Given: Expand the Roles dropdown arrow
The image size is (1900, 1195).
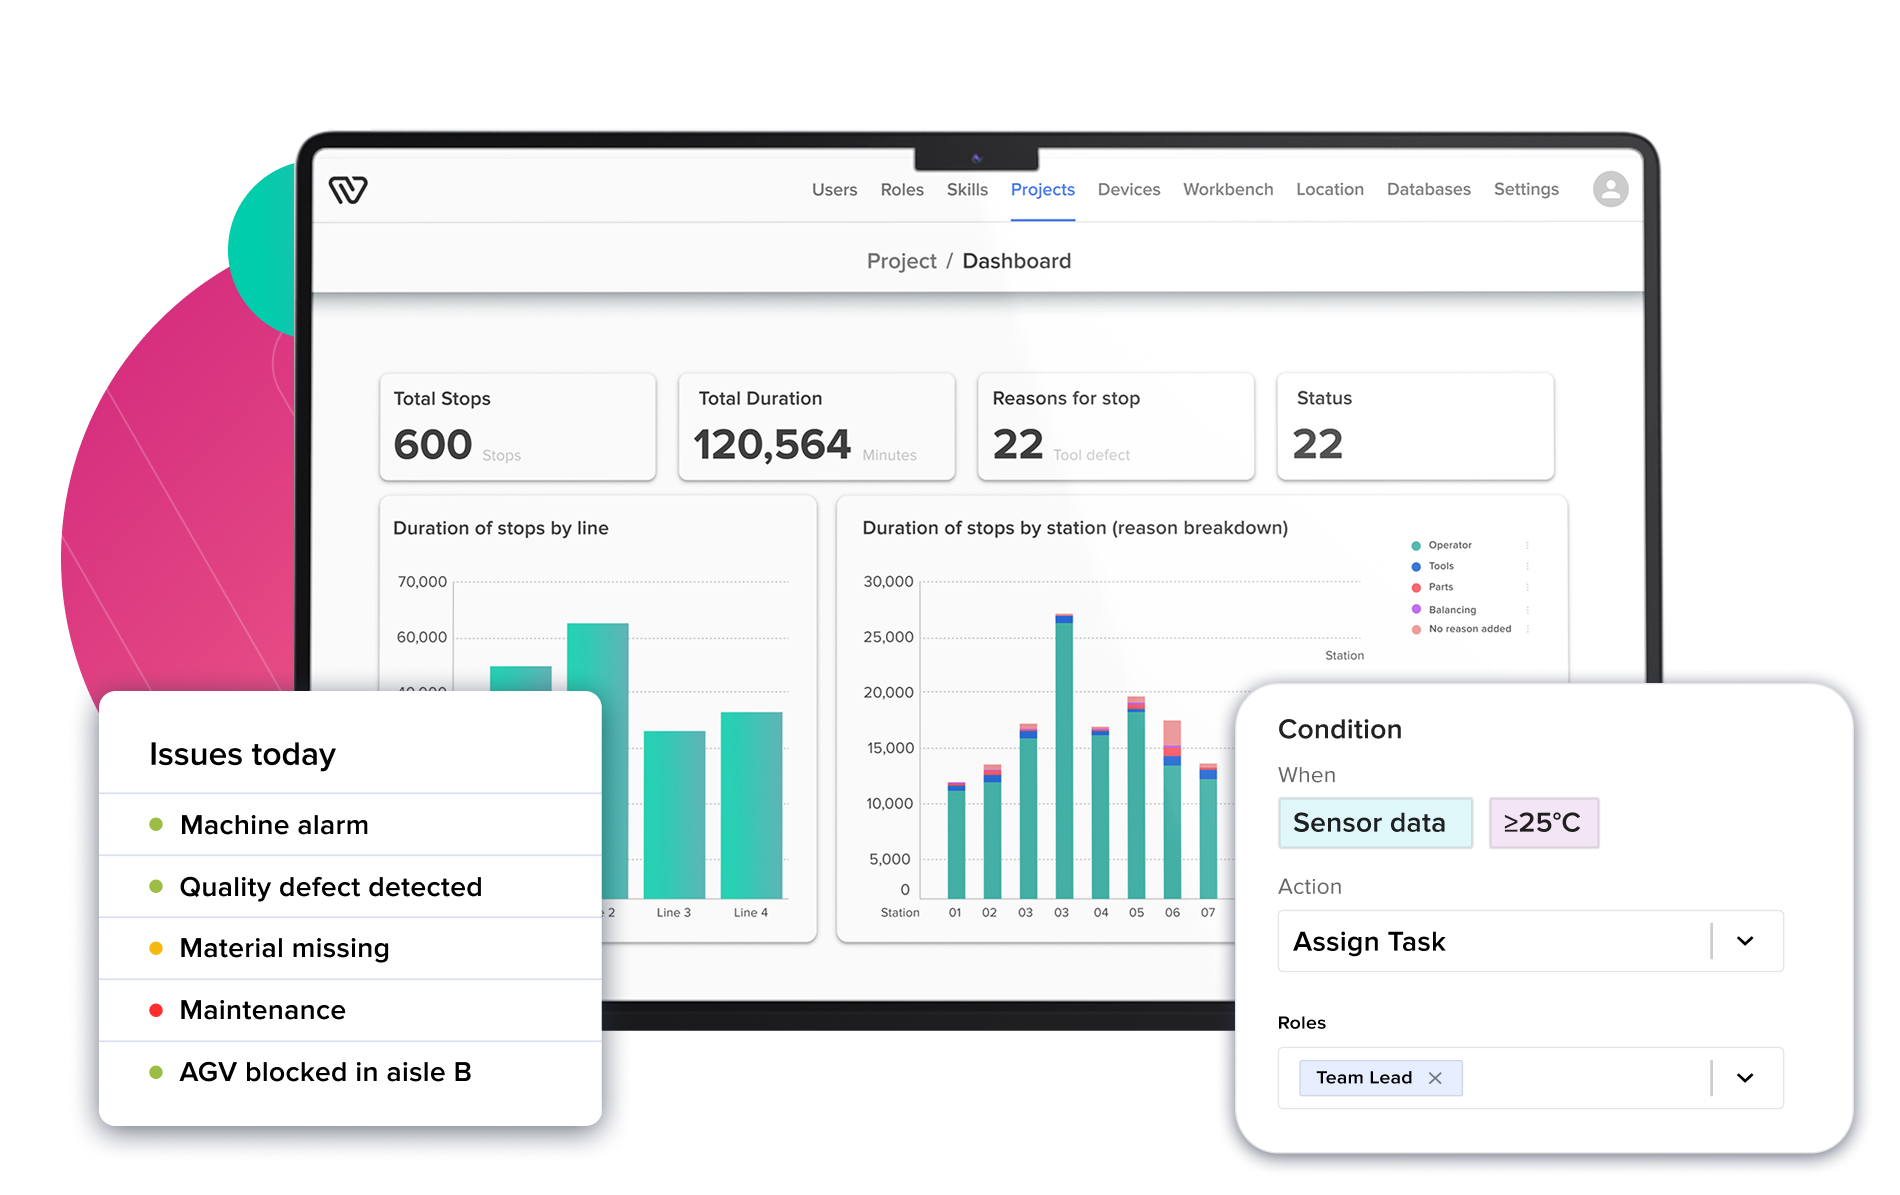Looking at the screenshot, I should pyautogui.click(x=1745, y=1078).
